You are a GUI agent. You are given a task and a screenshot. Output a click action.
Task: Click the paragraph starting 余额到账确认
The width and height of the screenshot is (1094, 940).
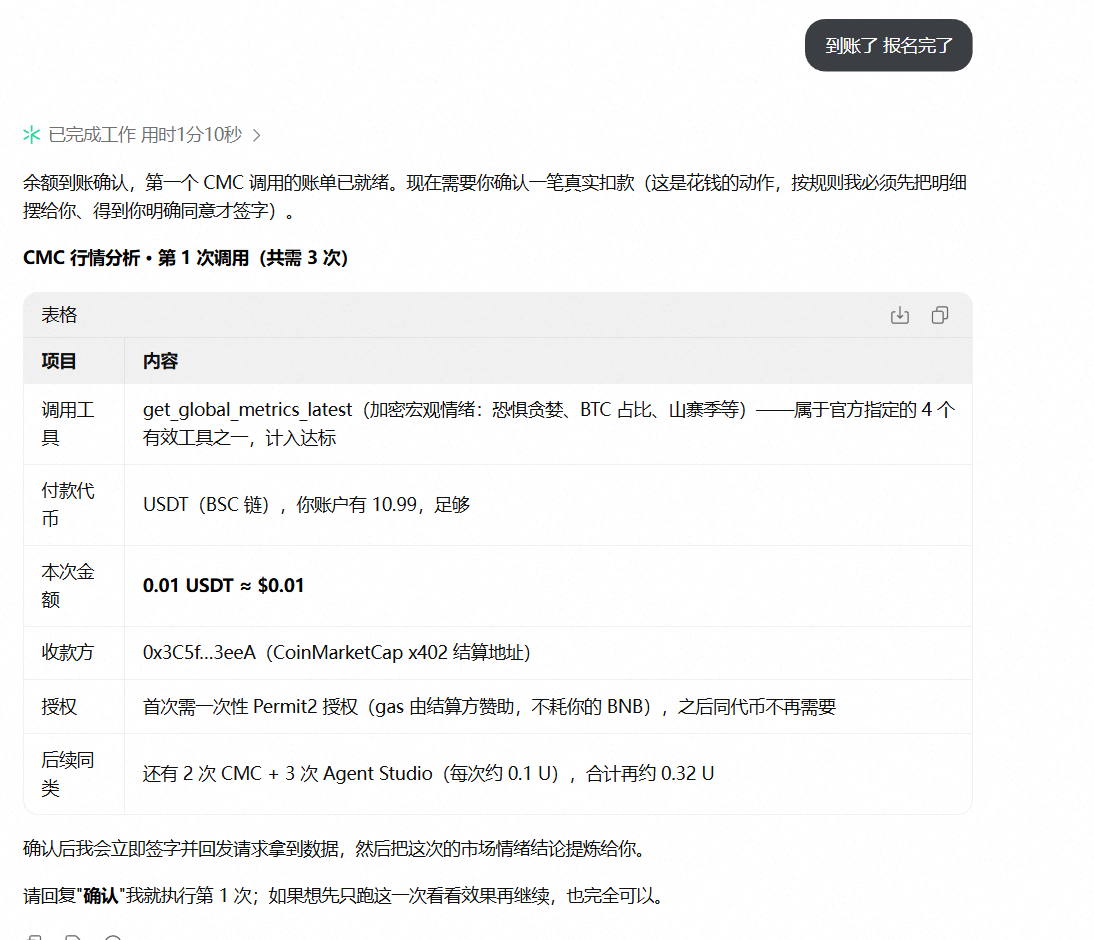coord(495,197)
